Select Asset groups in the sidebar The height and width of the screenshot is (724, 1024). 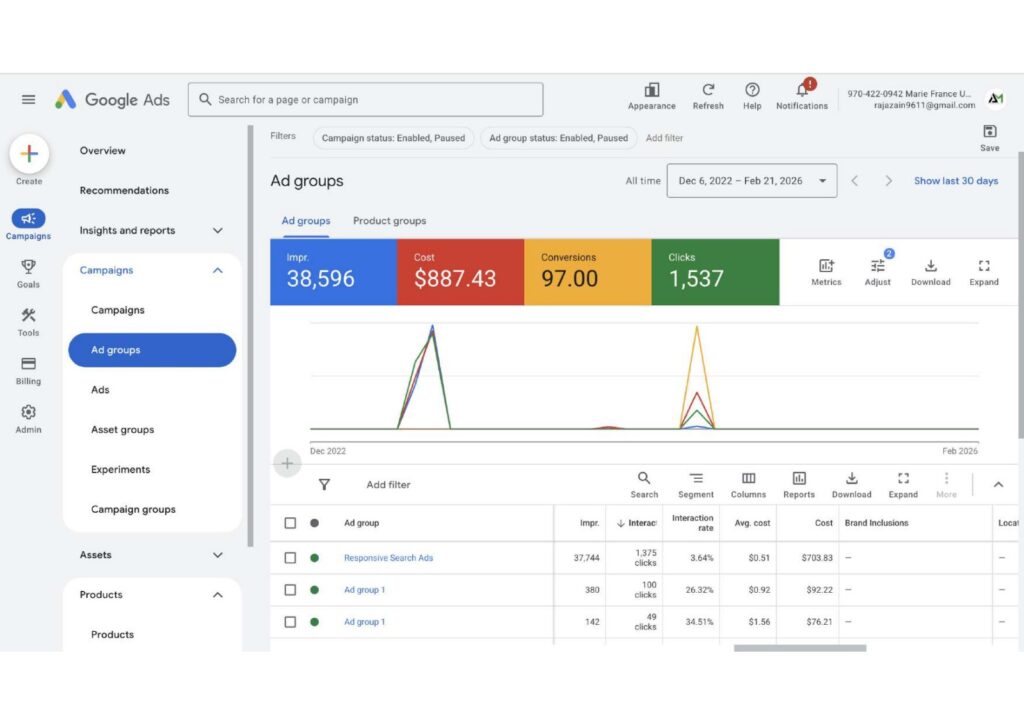[x=123, y=430]
